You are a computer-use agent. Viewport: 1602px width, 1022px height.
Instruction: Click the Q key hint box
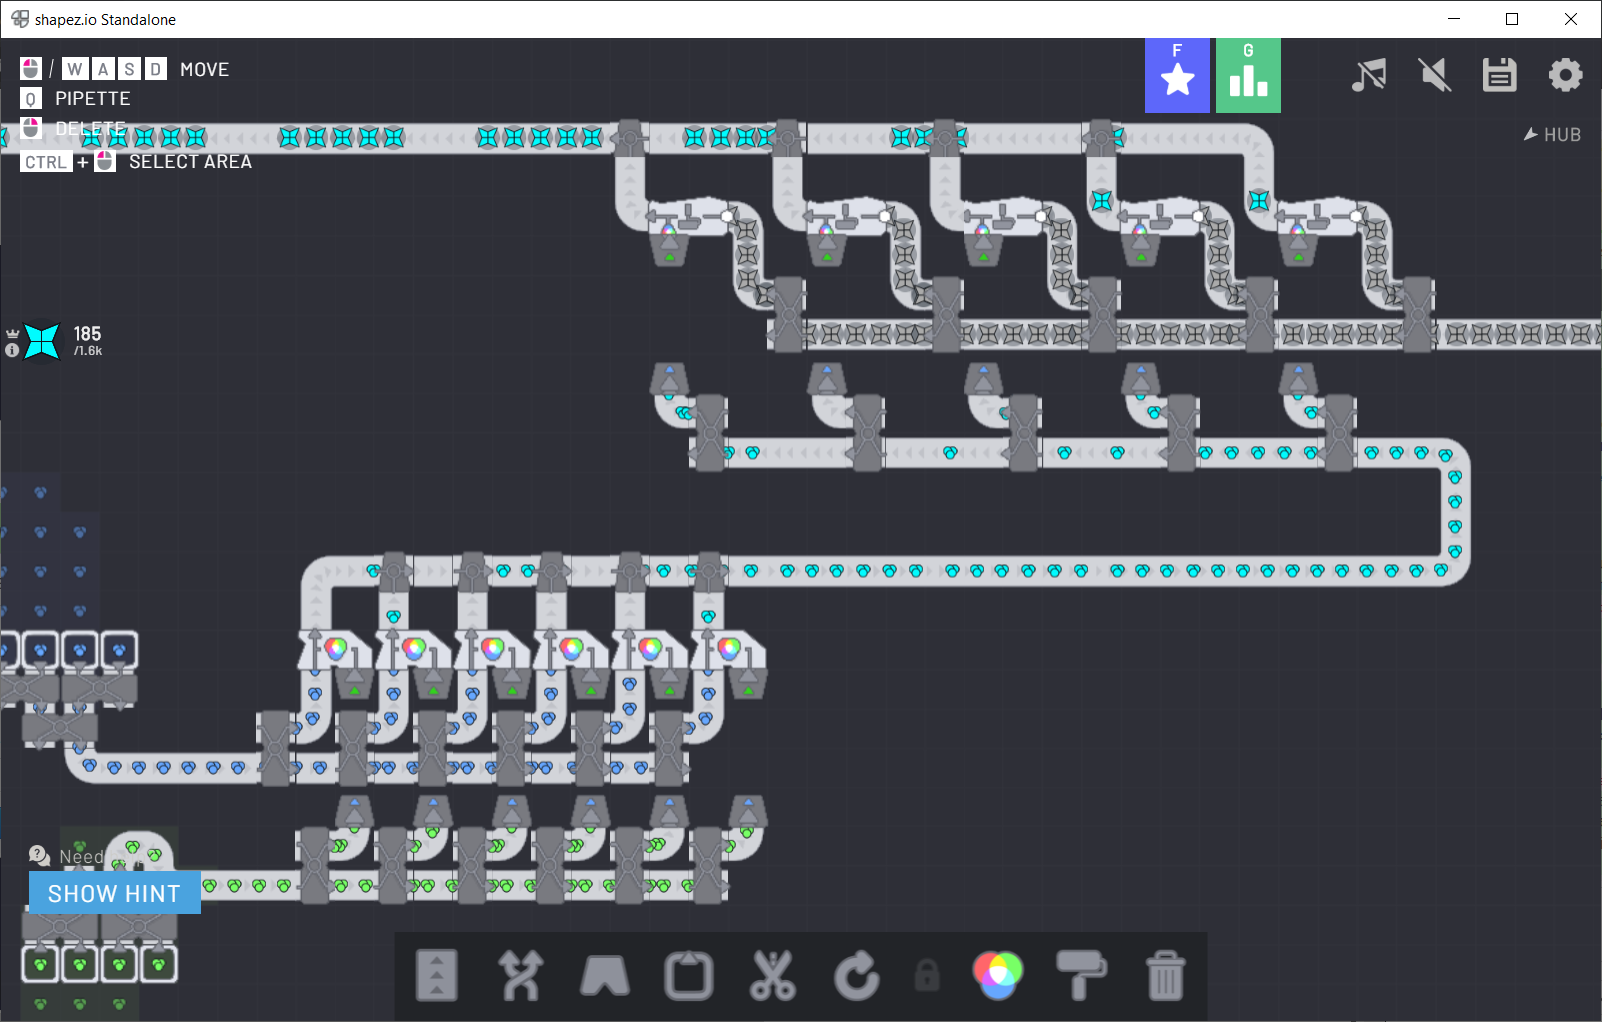click(31, 99)
